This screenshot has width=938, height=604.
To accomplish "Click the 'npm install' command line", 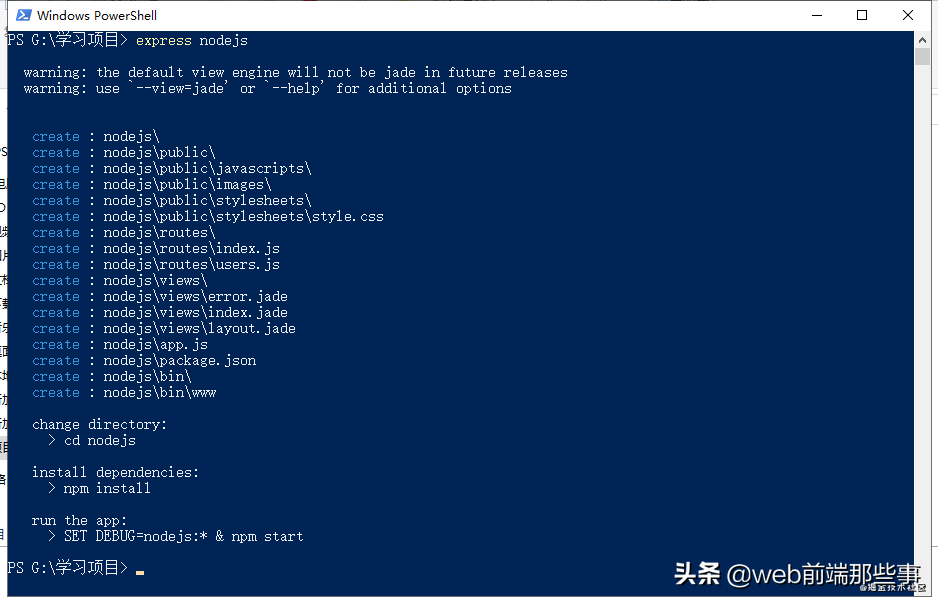I will [x=107, y=488].
